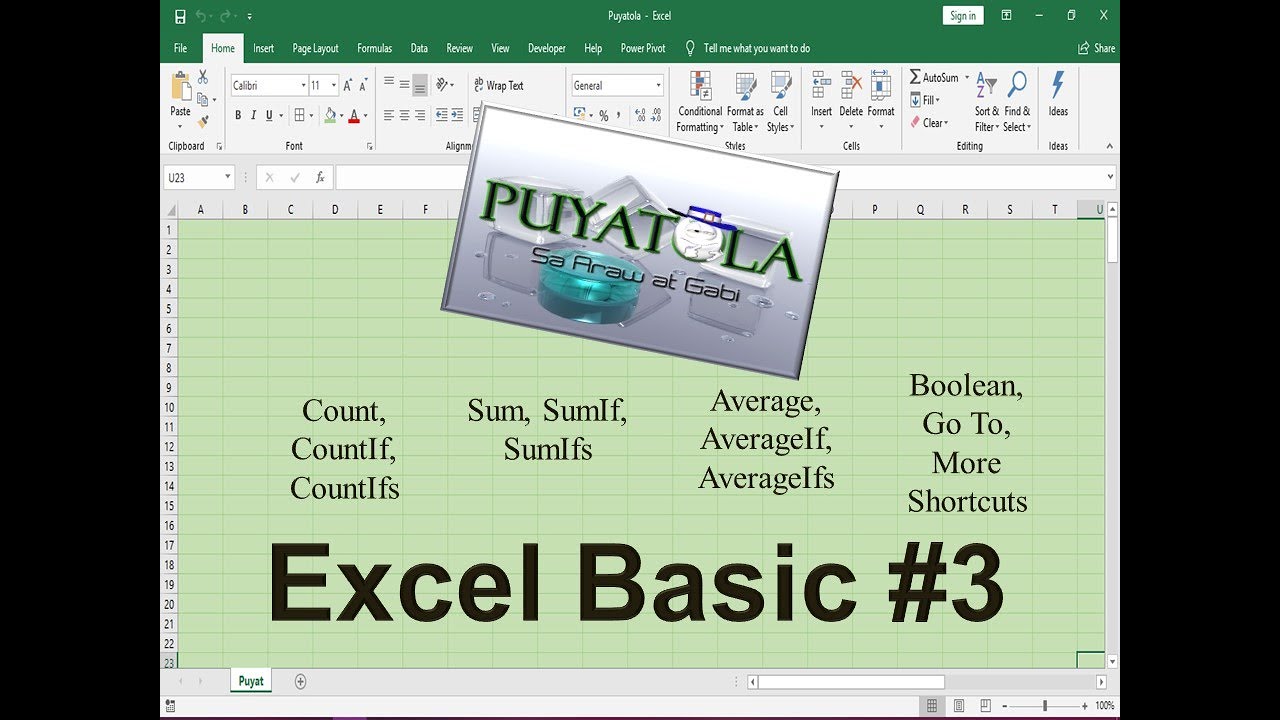This screenshot has width=1280, height=720.
Task: Click the Comma Style icon
Action: coord(619,115)
